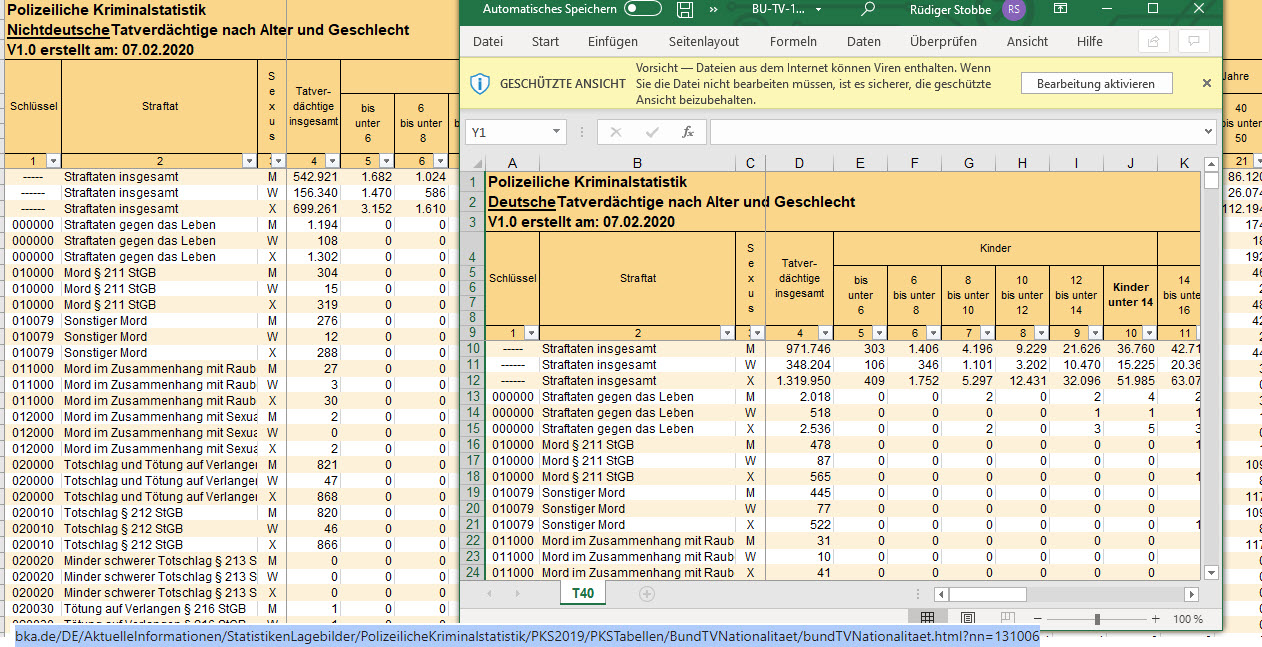This screenshot has height=647, width=1262.
Task: Toggle Automatisches Speichern switch
Action: pyautogui.click(x=642, y=10)
